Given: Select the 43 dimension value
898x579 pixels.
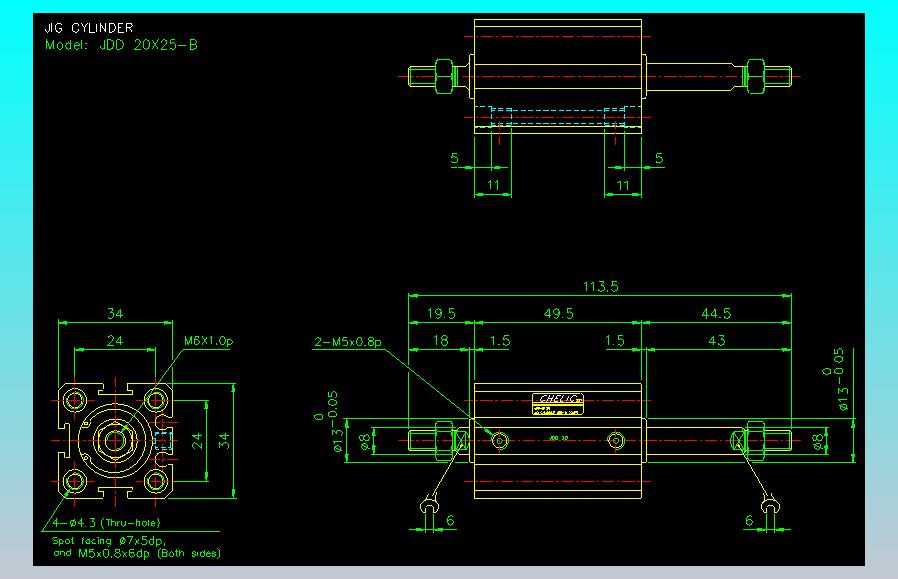Looking at the screenshot, I should click(717, 341).
